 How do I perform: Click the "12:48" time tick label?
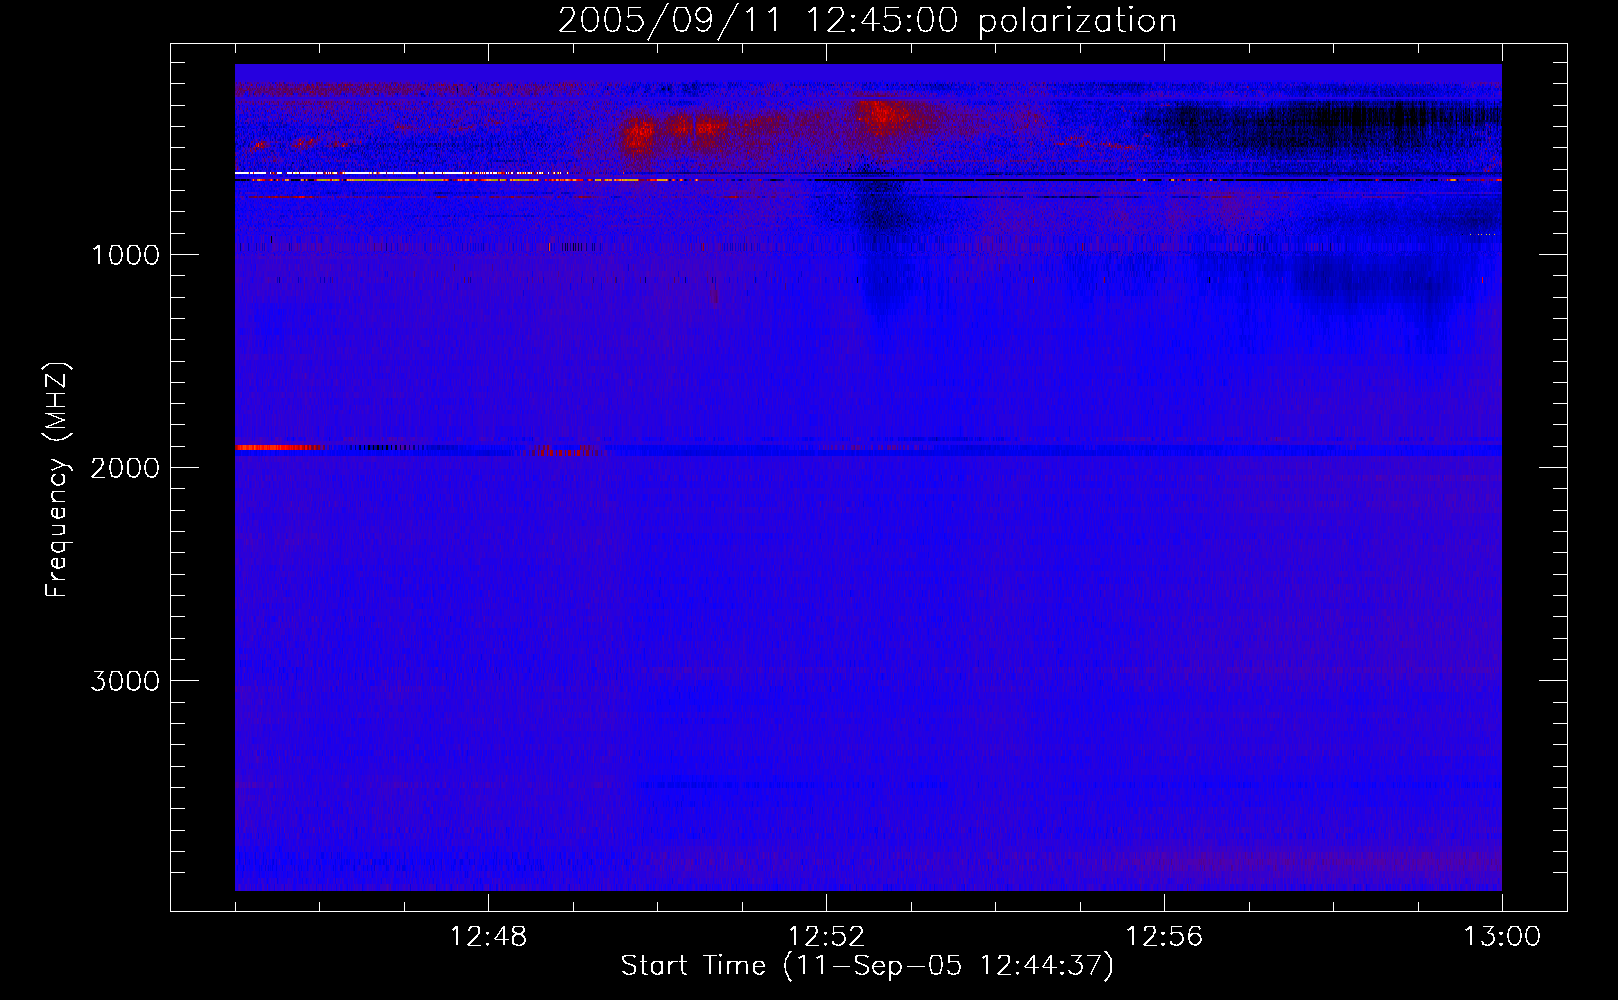pyautogui.click(x=488, y=937)
